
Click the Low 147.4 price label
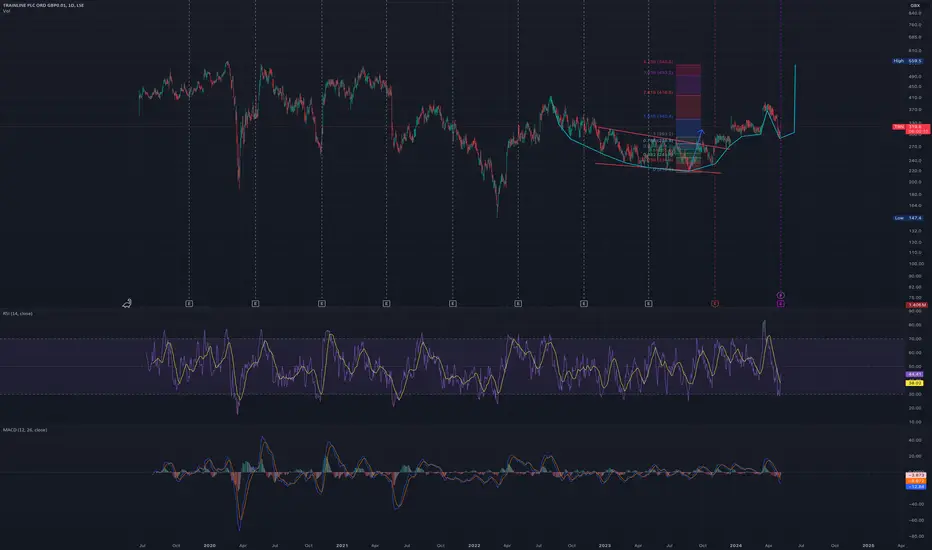tap(908, 218)
